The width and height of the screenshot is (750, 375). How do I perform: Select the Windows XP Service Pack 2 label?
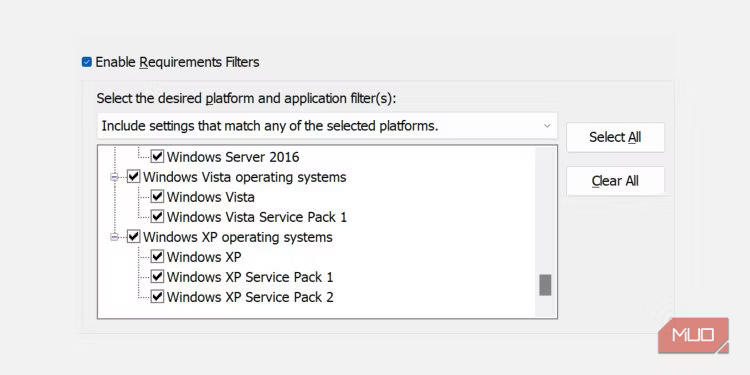click(x=250, y=298)
